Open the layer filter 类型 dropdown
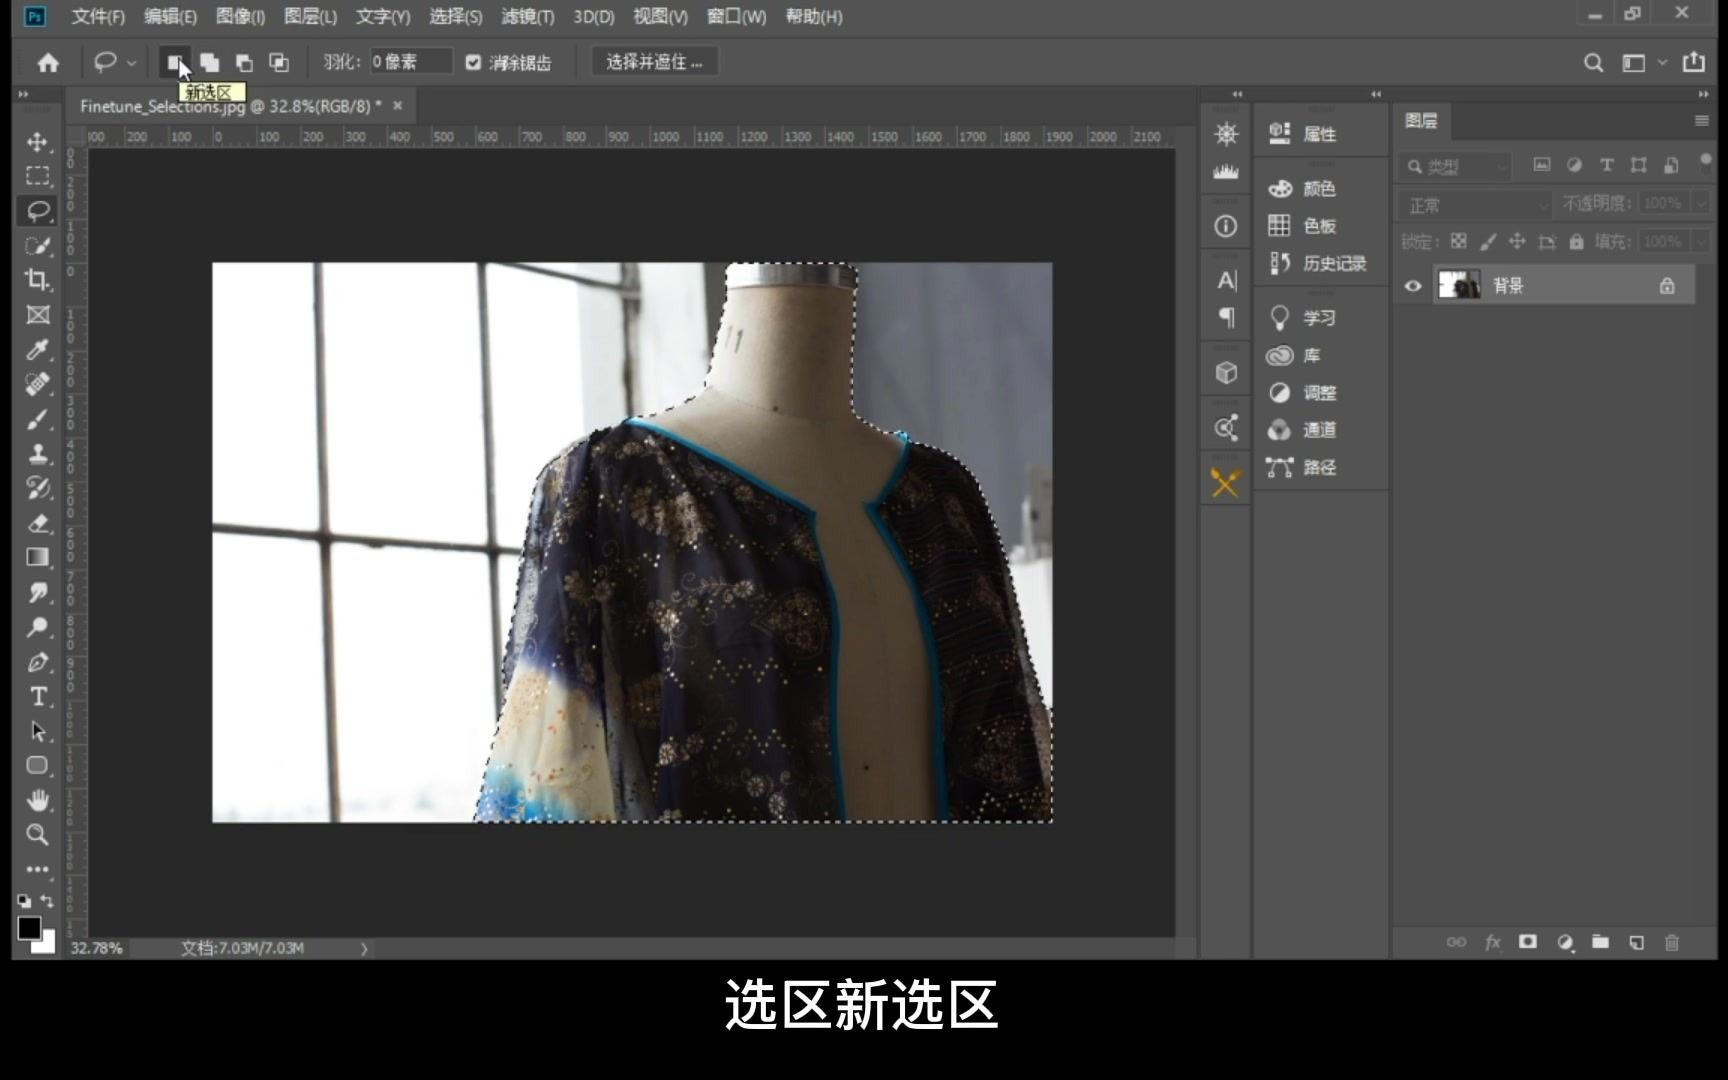1728x1080 pixels. pyautogui.click(x=1453, y=165)
